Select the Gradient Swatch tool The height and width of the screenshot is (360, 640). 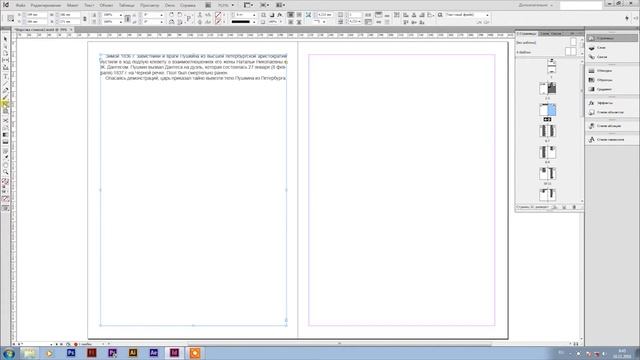[5, 135]
